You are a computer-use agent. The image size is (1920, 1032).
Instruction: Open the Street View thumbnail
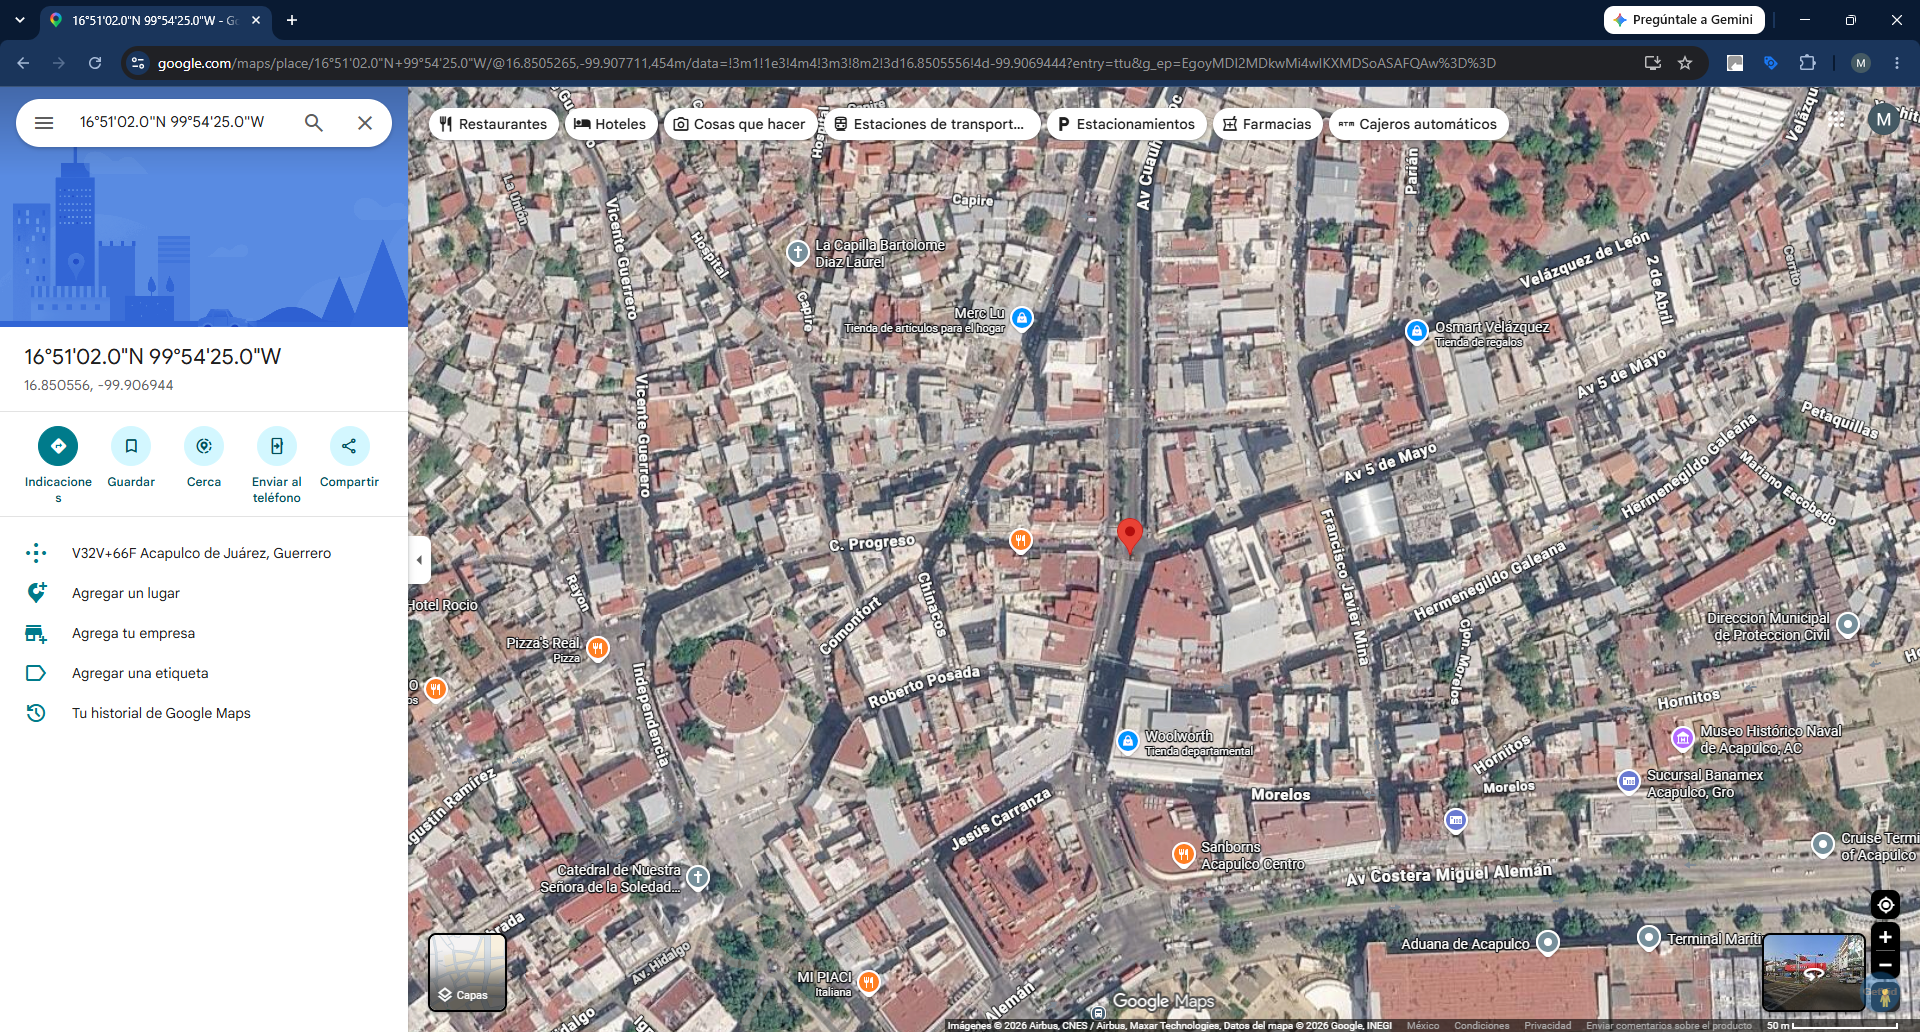point(1813,972)
